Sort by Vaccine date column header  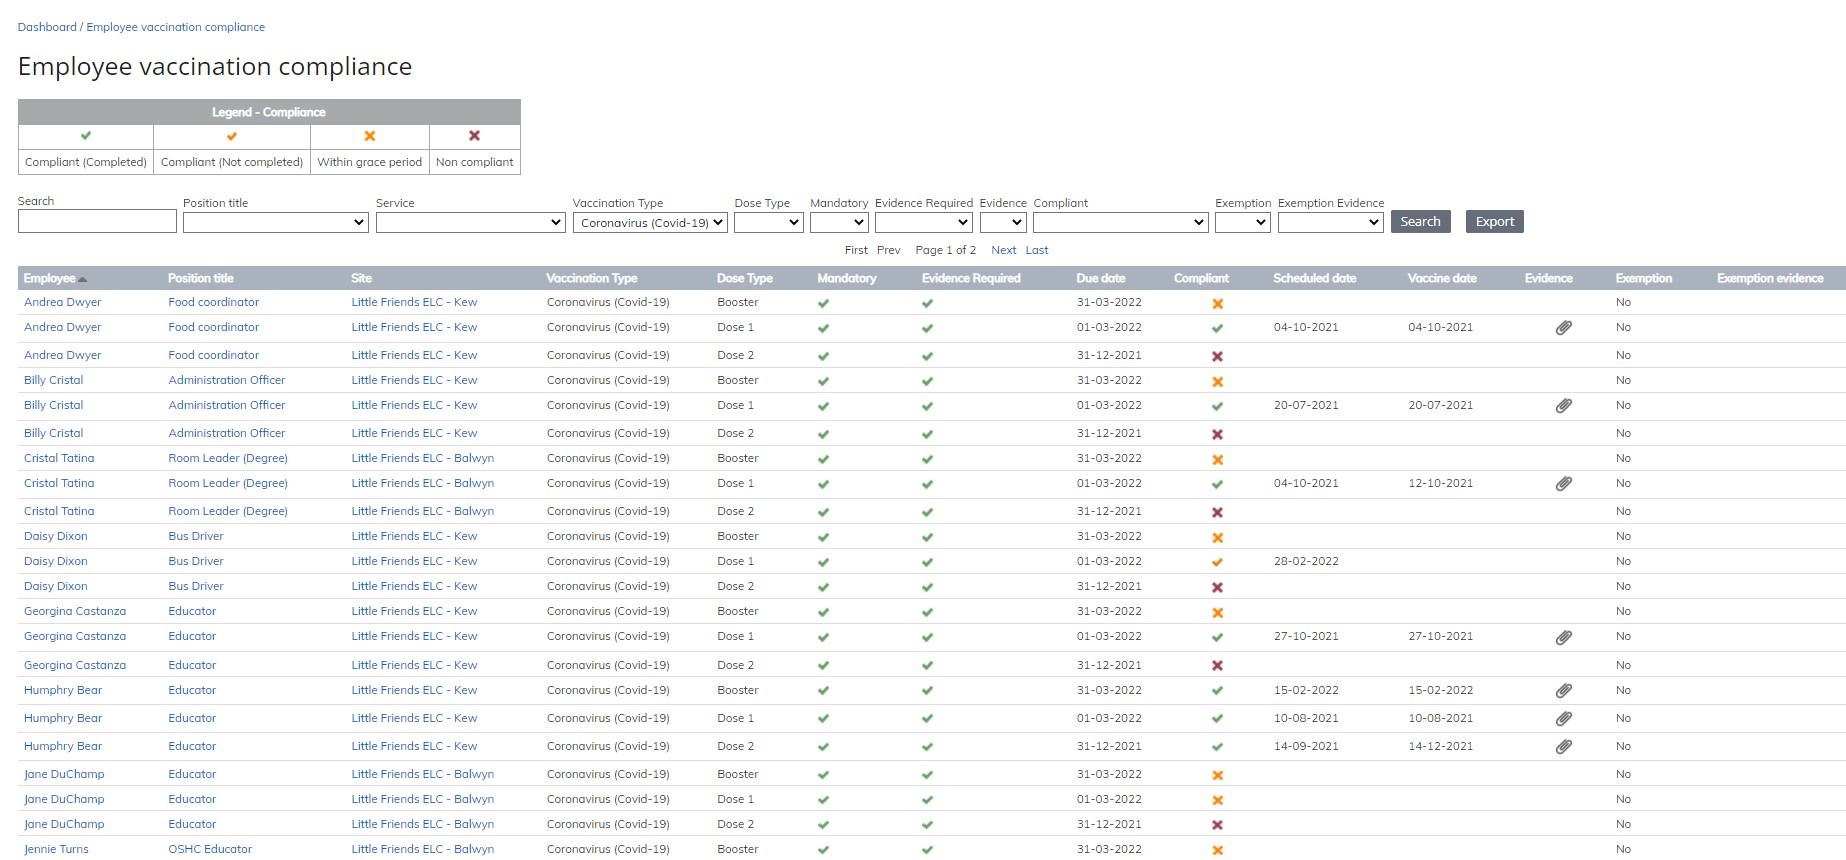(x=1442, y=278)
